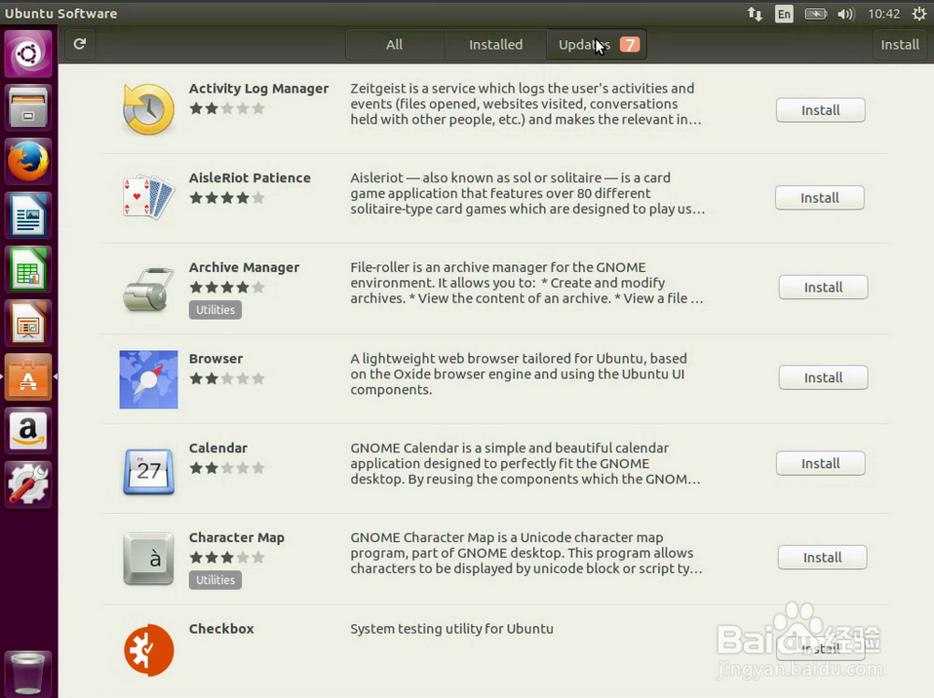Click the Ubuntu Software launcher icon
Viewport: 934px width, 698px height.
click(x=28, y=377)
